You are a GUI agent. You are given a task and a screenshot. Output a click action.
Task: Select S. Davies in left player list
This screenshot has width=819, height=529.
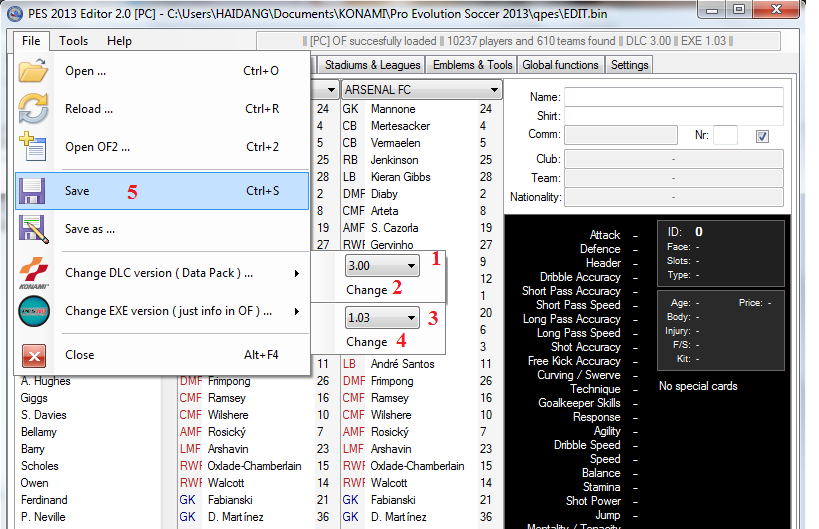pyautogui.click(x=44, y=415)
